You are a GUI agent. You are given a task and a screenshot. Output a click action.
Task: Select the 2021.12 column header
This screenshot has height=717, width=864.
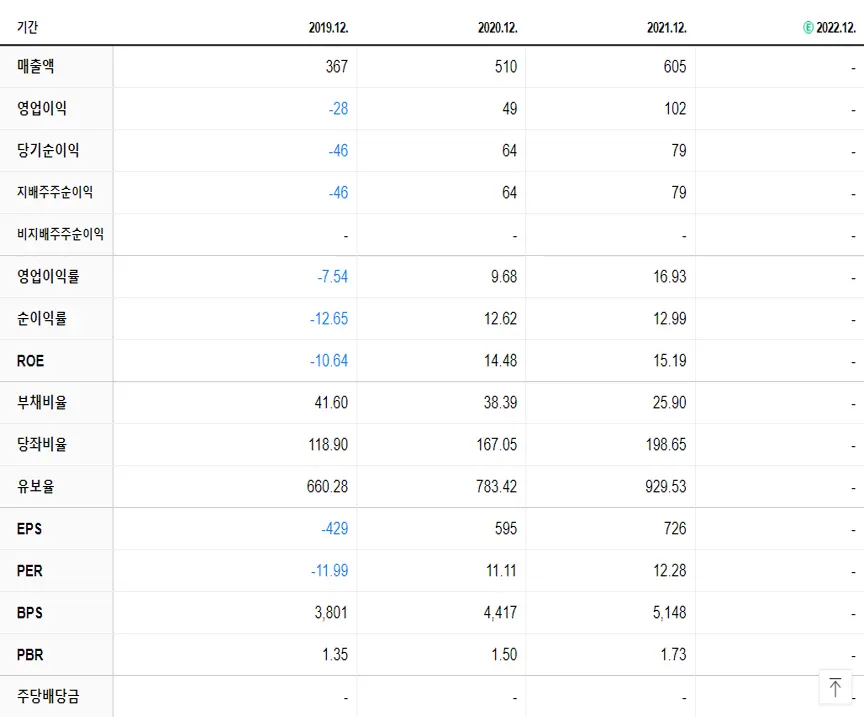[x=666, y=27]
